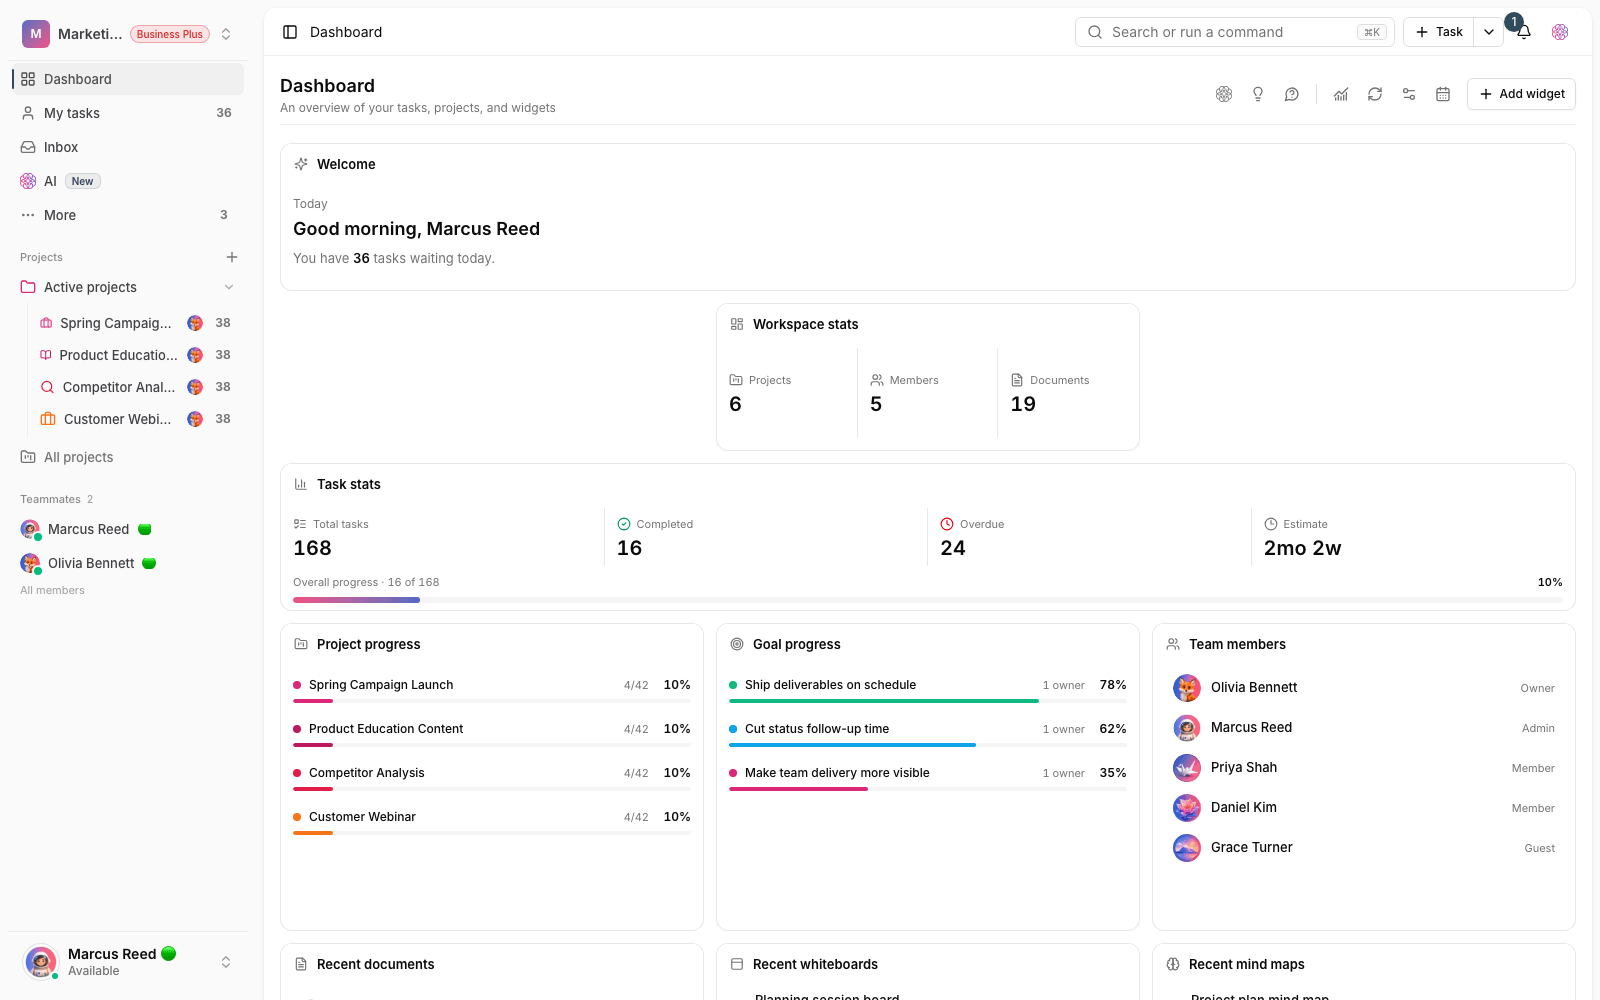Click the lightbulb tips icon
The image size is (1600, 1000).
pyautogui.click(x=1258, y=94)
